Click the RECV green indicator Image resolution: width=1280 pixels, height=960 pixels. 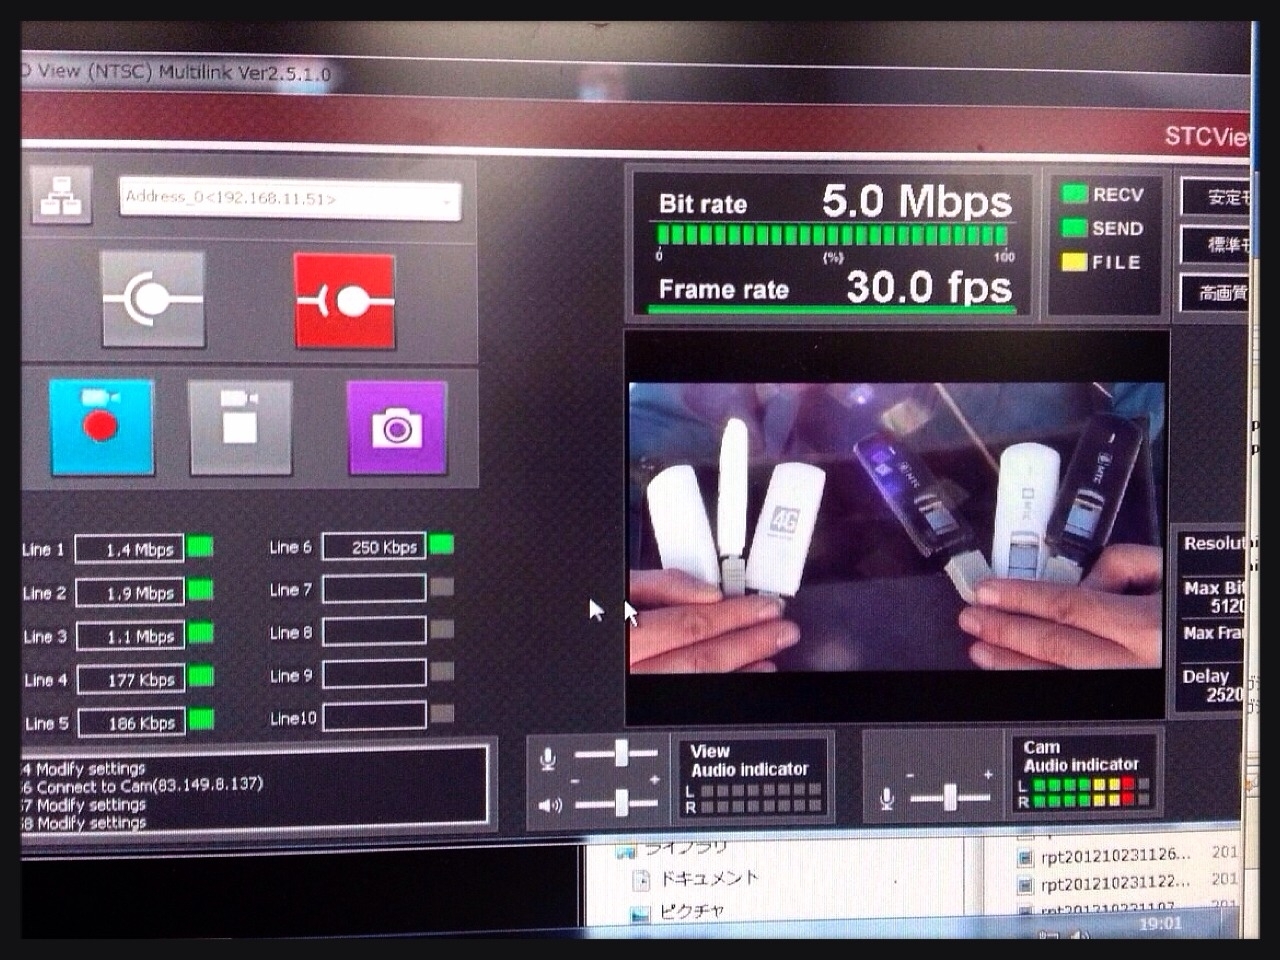tap(1074, 194)
